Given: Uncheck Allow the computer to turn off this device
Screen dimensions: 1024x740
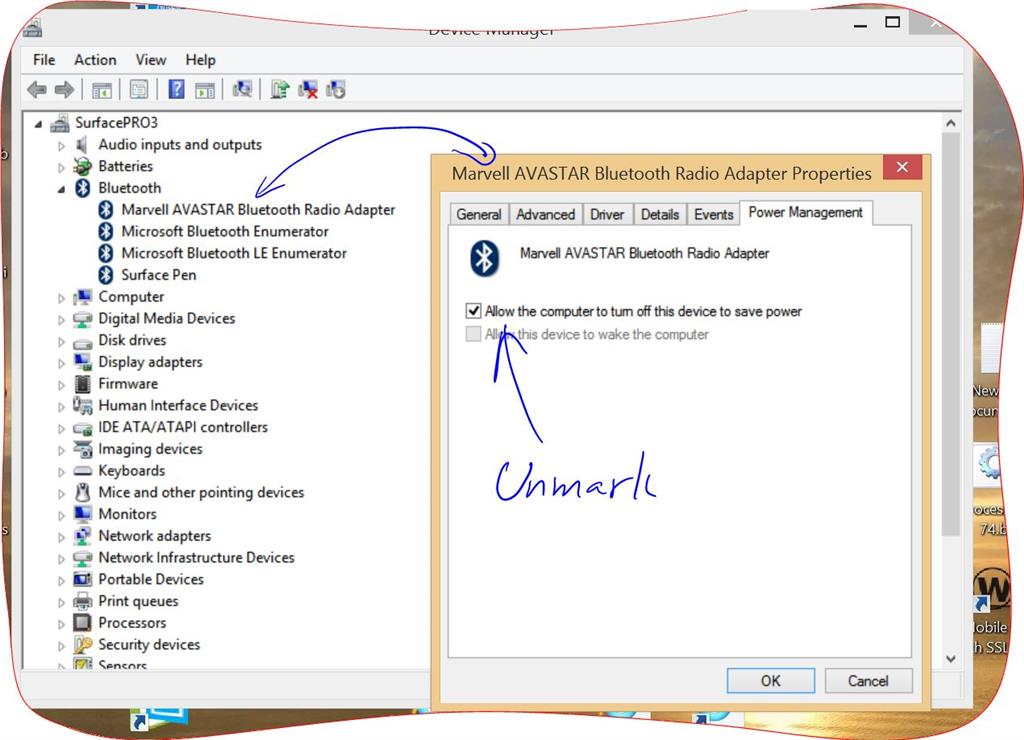Looking at the screenshot, I should tap(473, 311).
